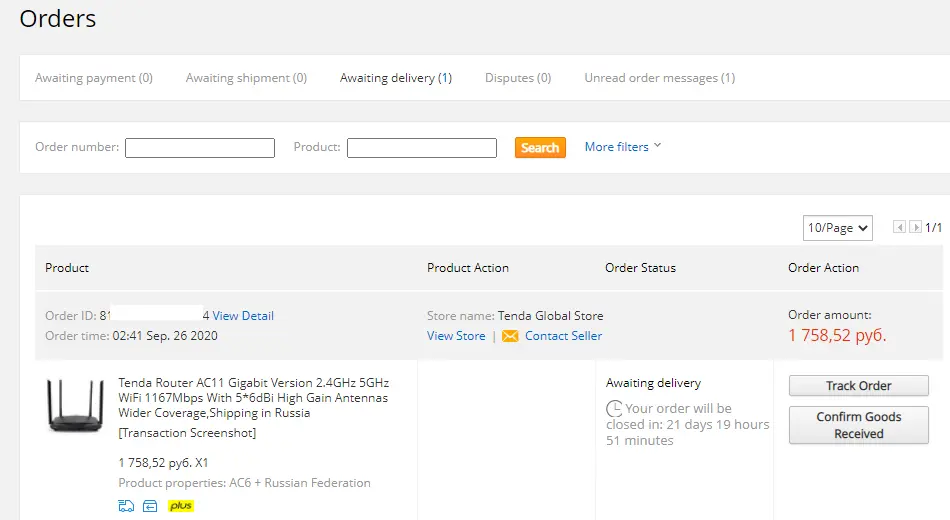The width and height of the screenshot is (950, 520).
Task: Click the return arrow box icon
Action: click(150, 505)
